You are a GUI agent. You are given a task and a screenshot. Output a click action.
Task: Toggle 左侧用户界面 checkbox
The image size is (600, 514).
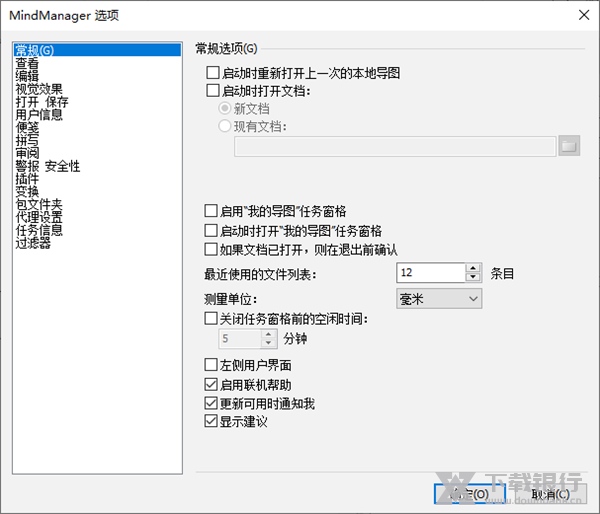click(x=211, y=365)
